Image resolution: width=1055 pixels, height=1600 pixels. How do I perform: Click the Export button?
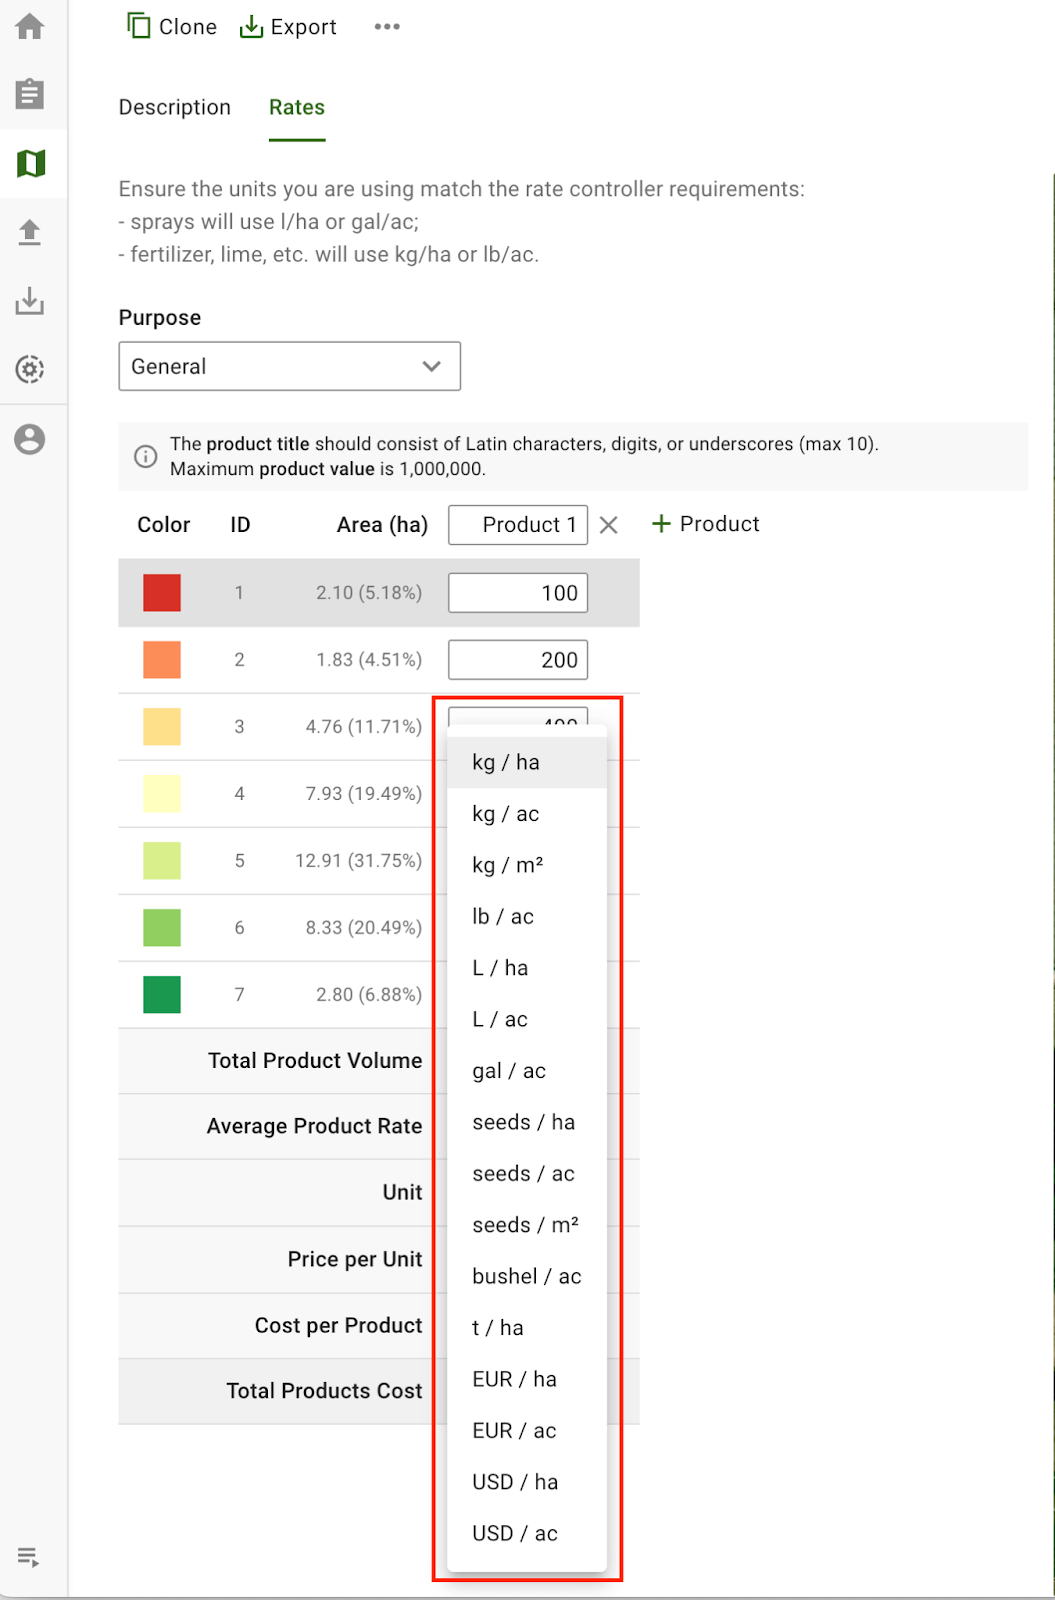point(288,27)
